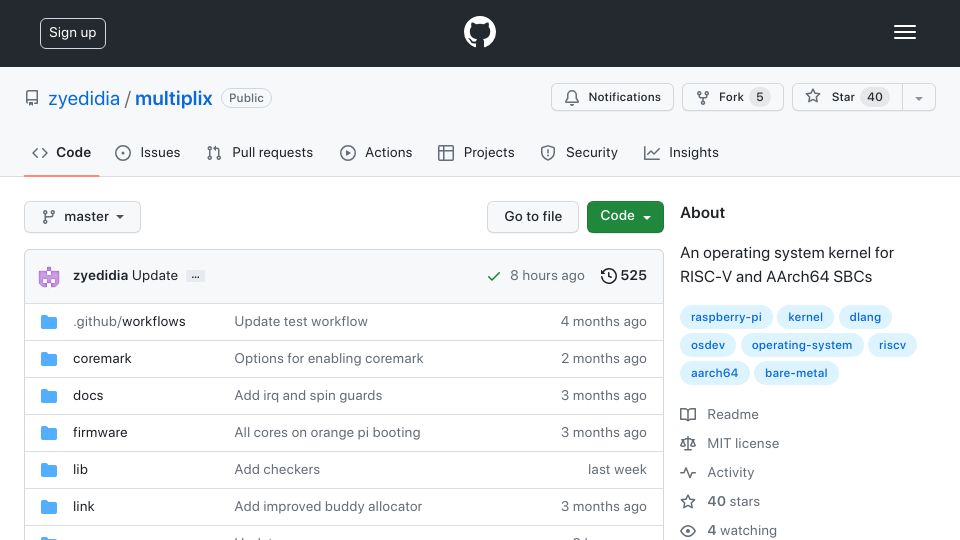Select the operating-system topic tag
Image resolution: width=960 pixels, height=540 pixels.
[x=802, y=345]
